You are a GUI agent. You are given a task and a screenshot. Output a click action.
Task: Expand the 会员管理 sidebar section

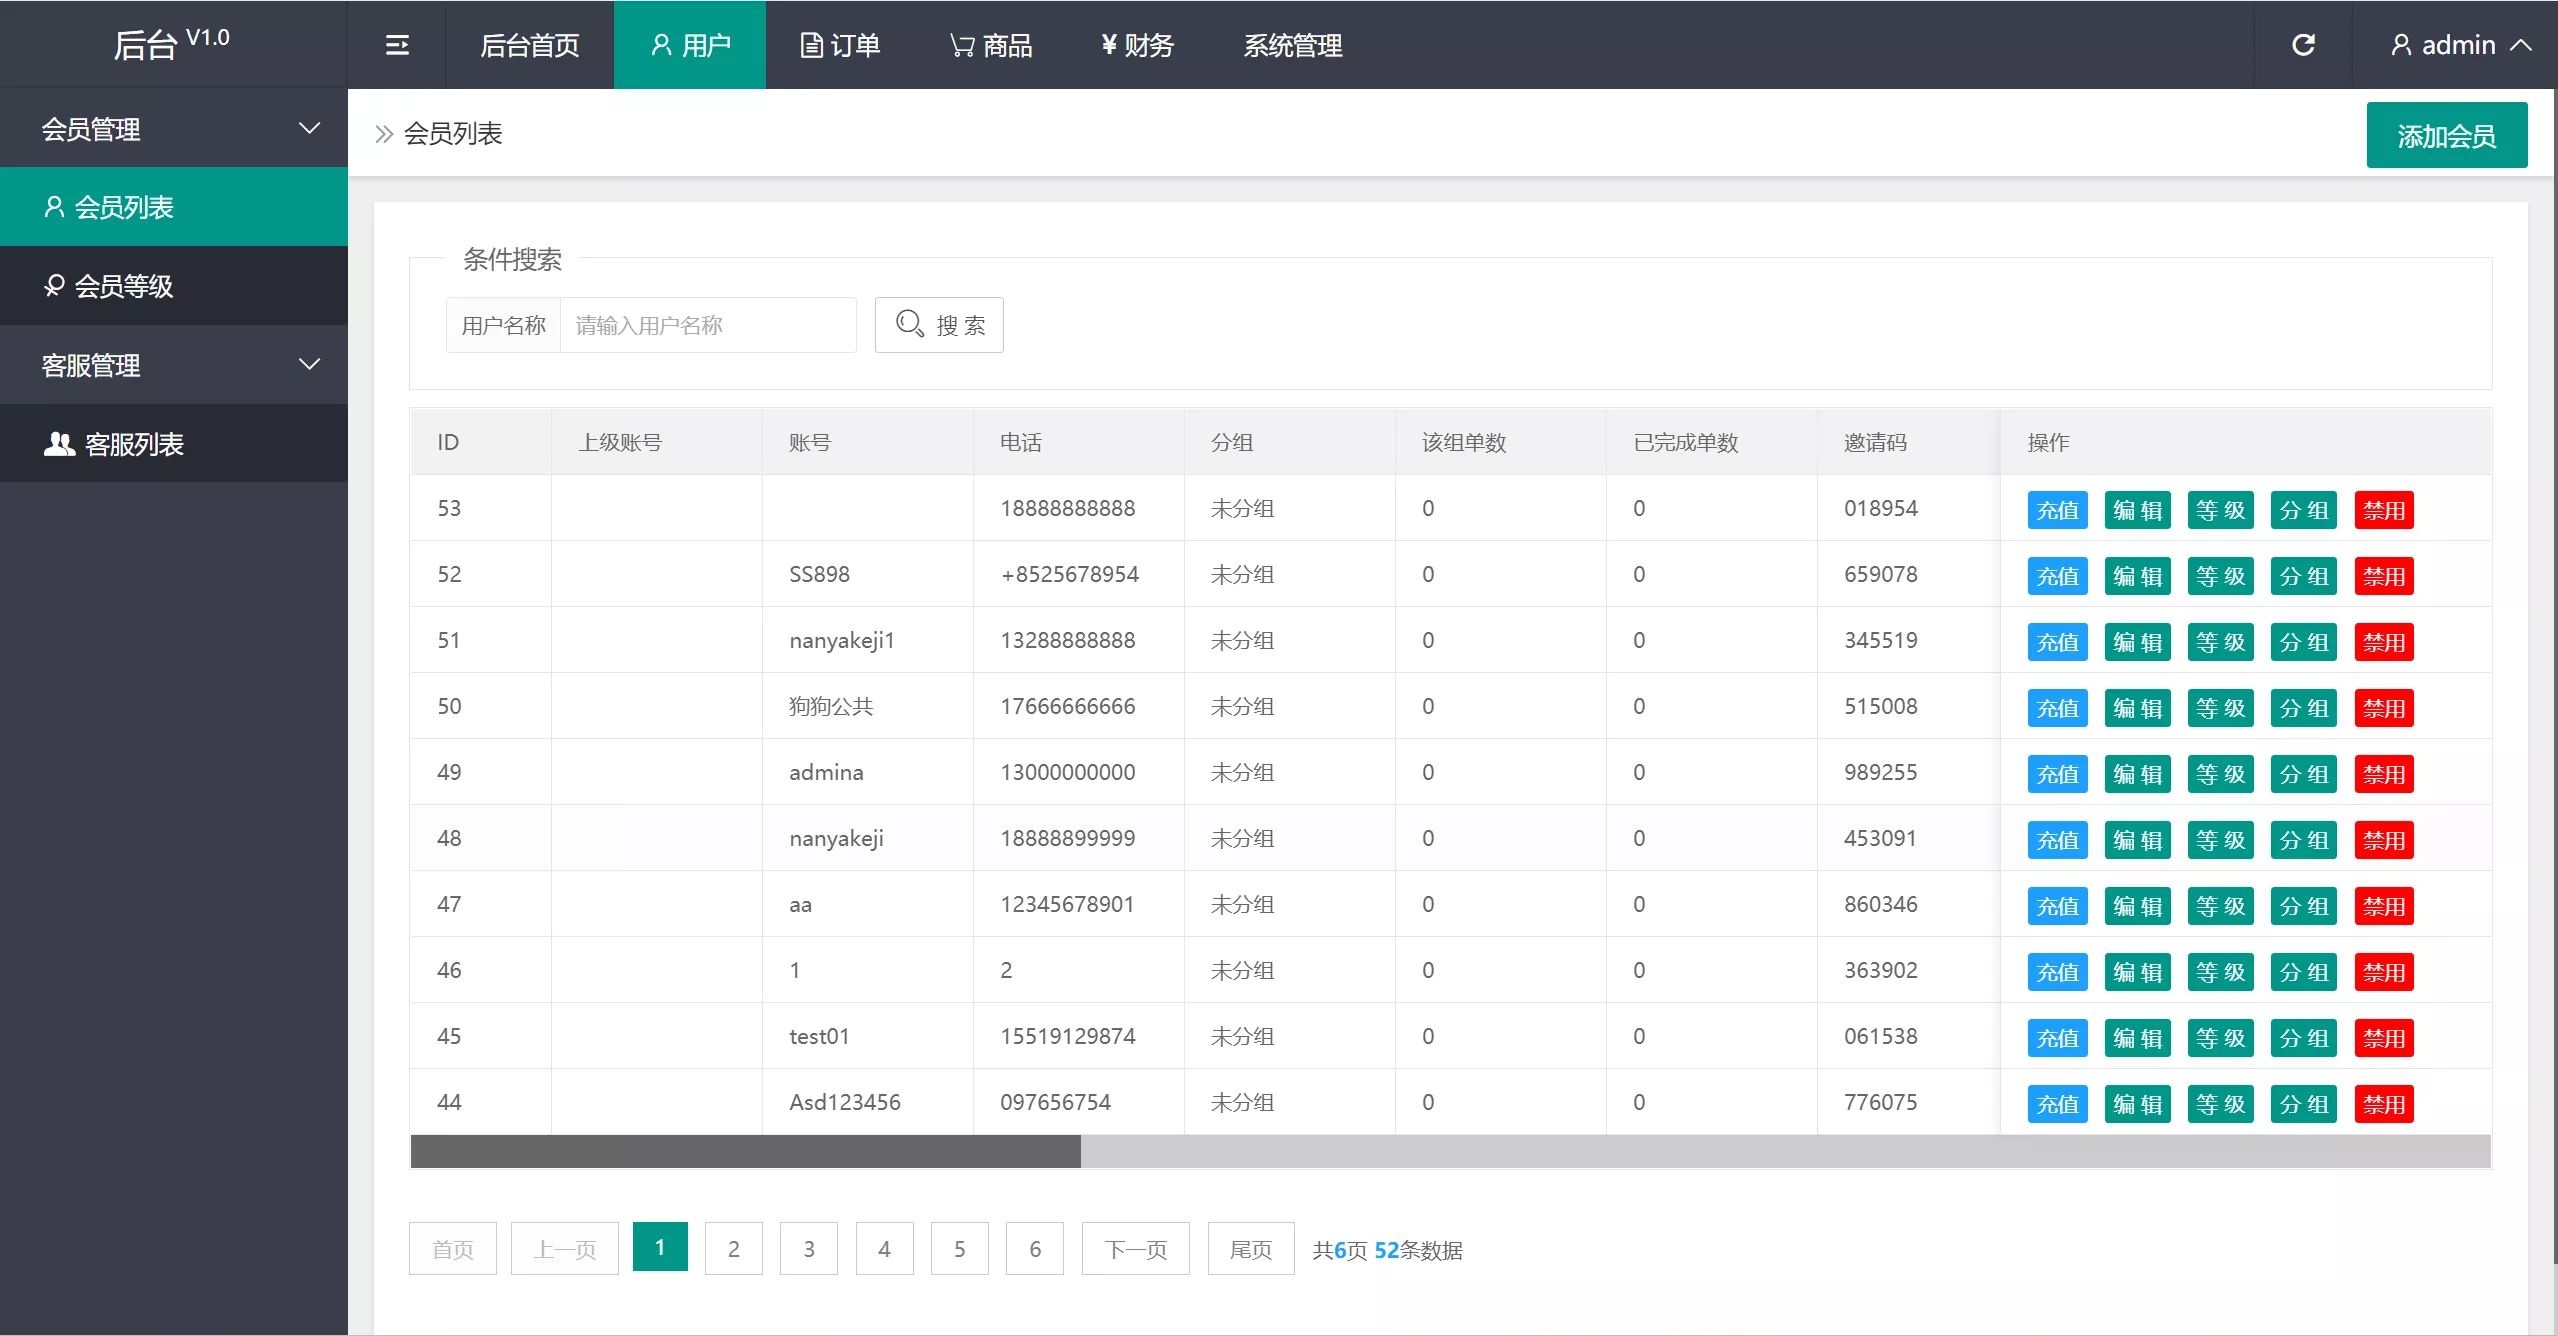tap(173, 128)
